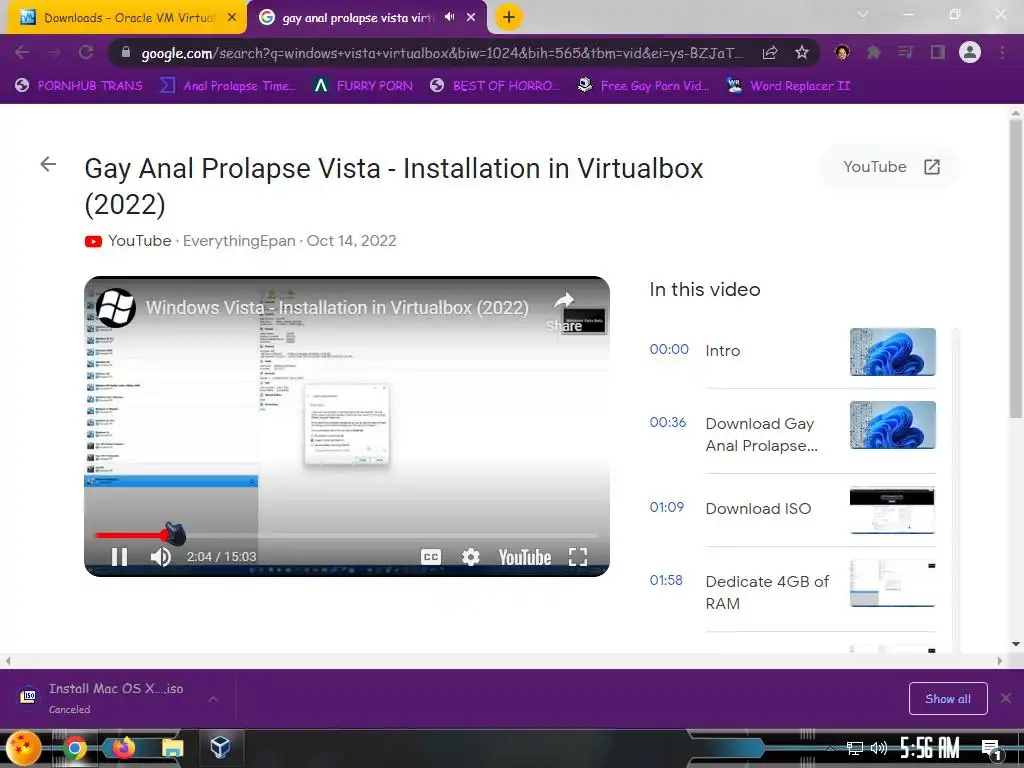Open the Start orb on taskbar
Image resolution: width=1024 pixels, height=768 pixels.
click(23, 748)
